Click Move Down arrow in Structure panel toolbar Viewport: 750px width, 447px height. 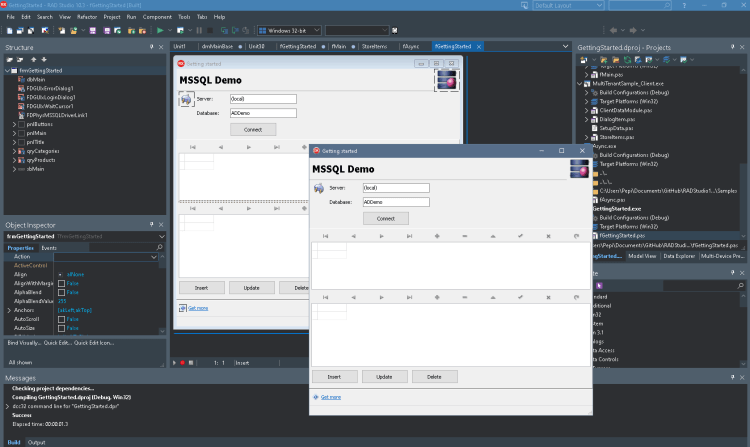point(44,59)
